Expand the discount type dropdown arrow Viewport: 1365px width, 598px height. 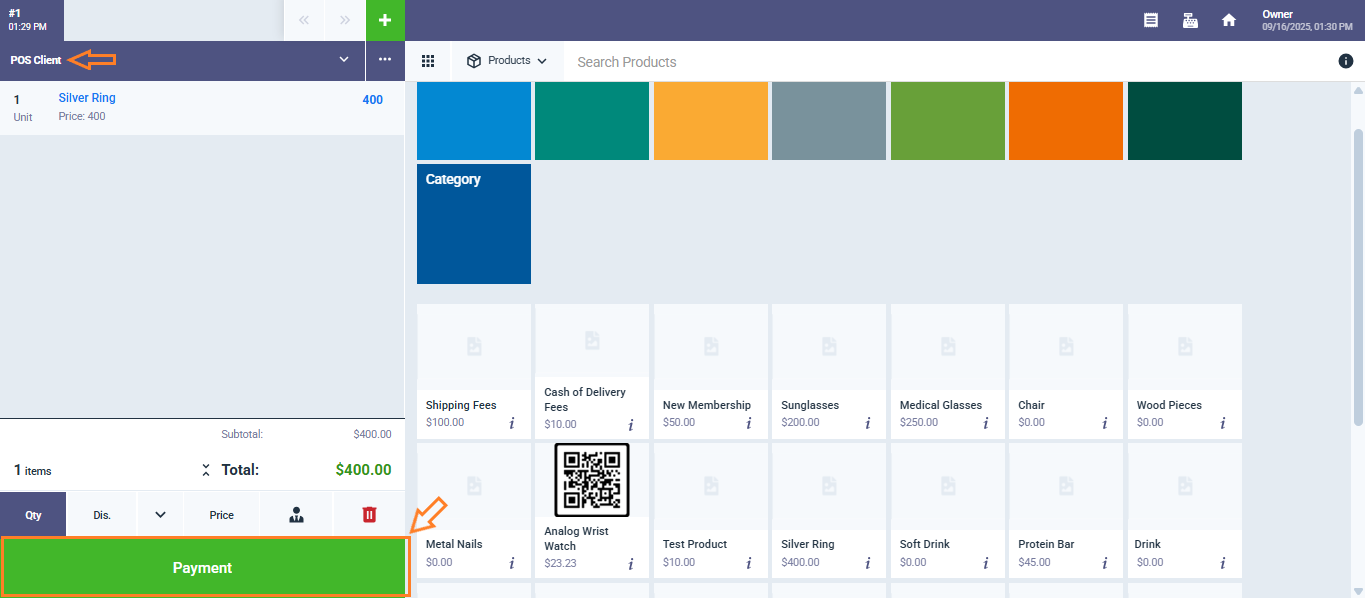[x=160, y=515]
